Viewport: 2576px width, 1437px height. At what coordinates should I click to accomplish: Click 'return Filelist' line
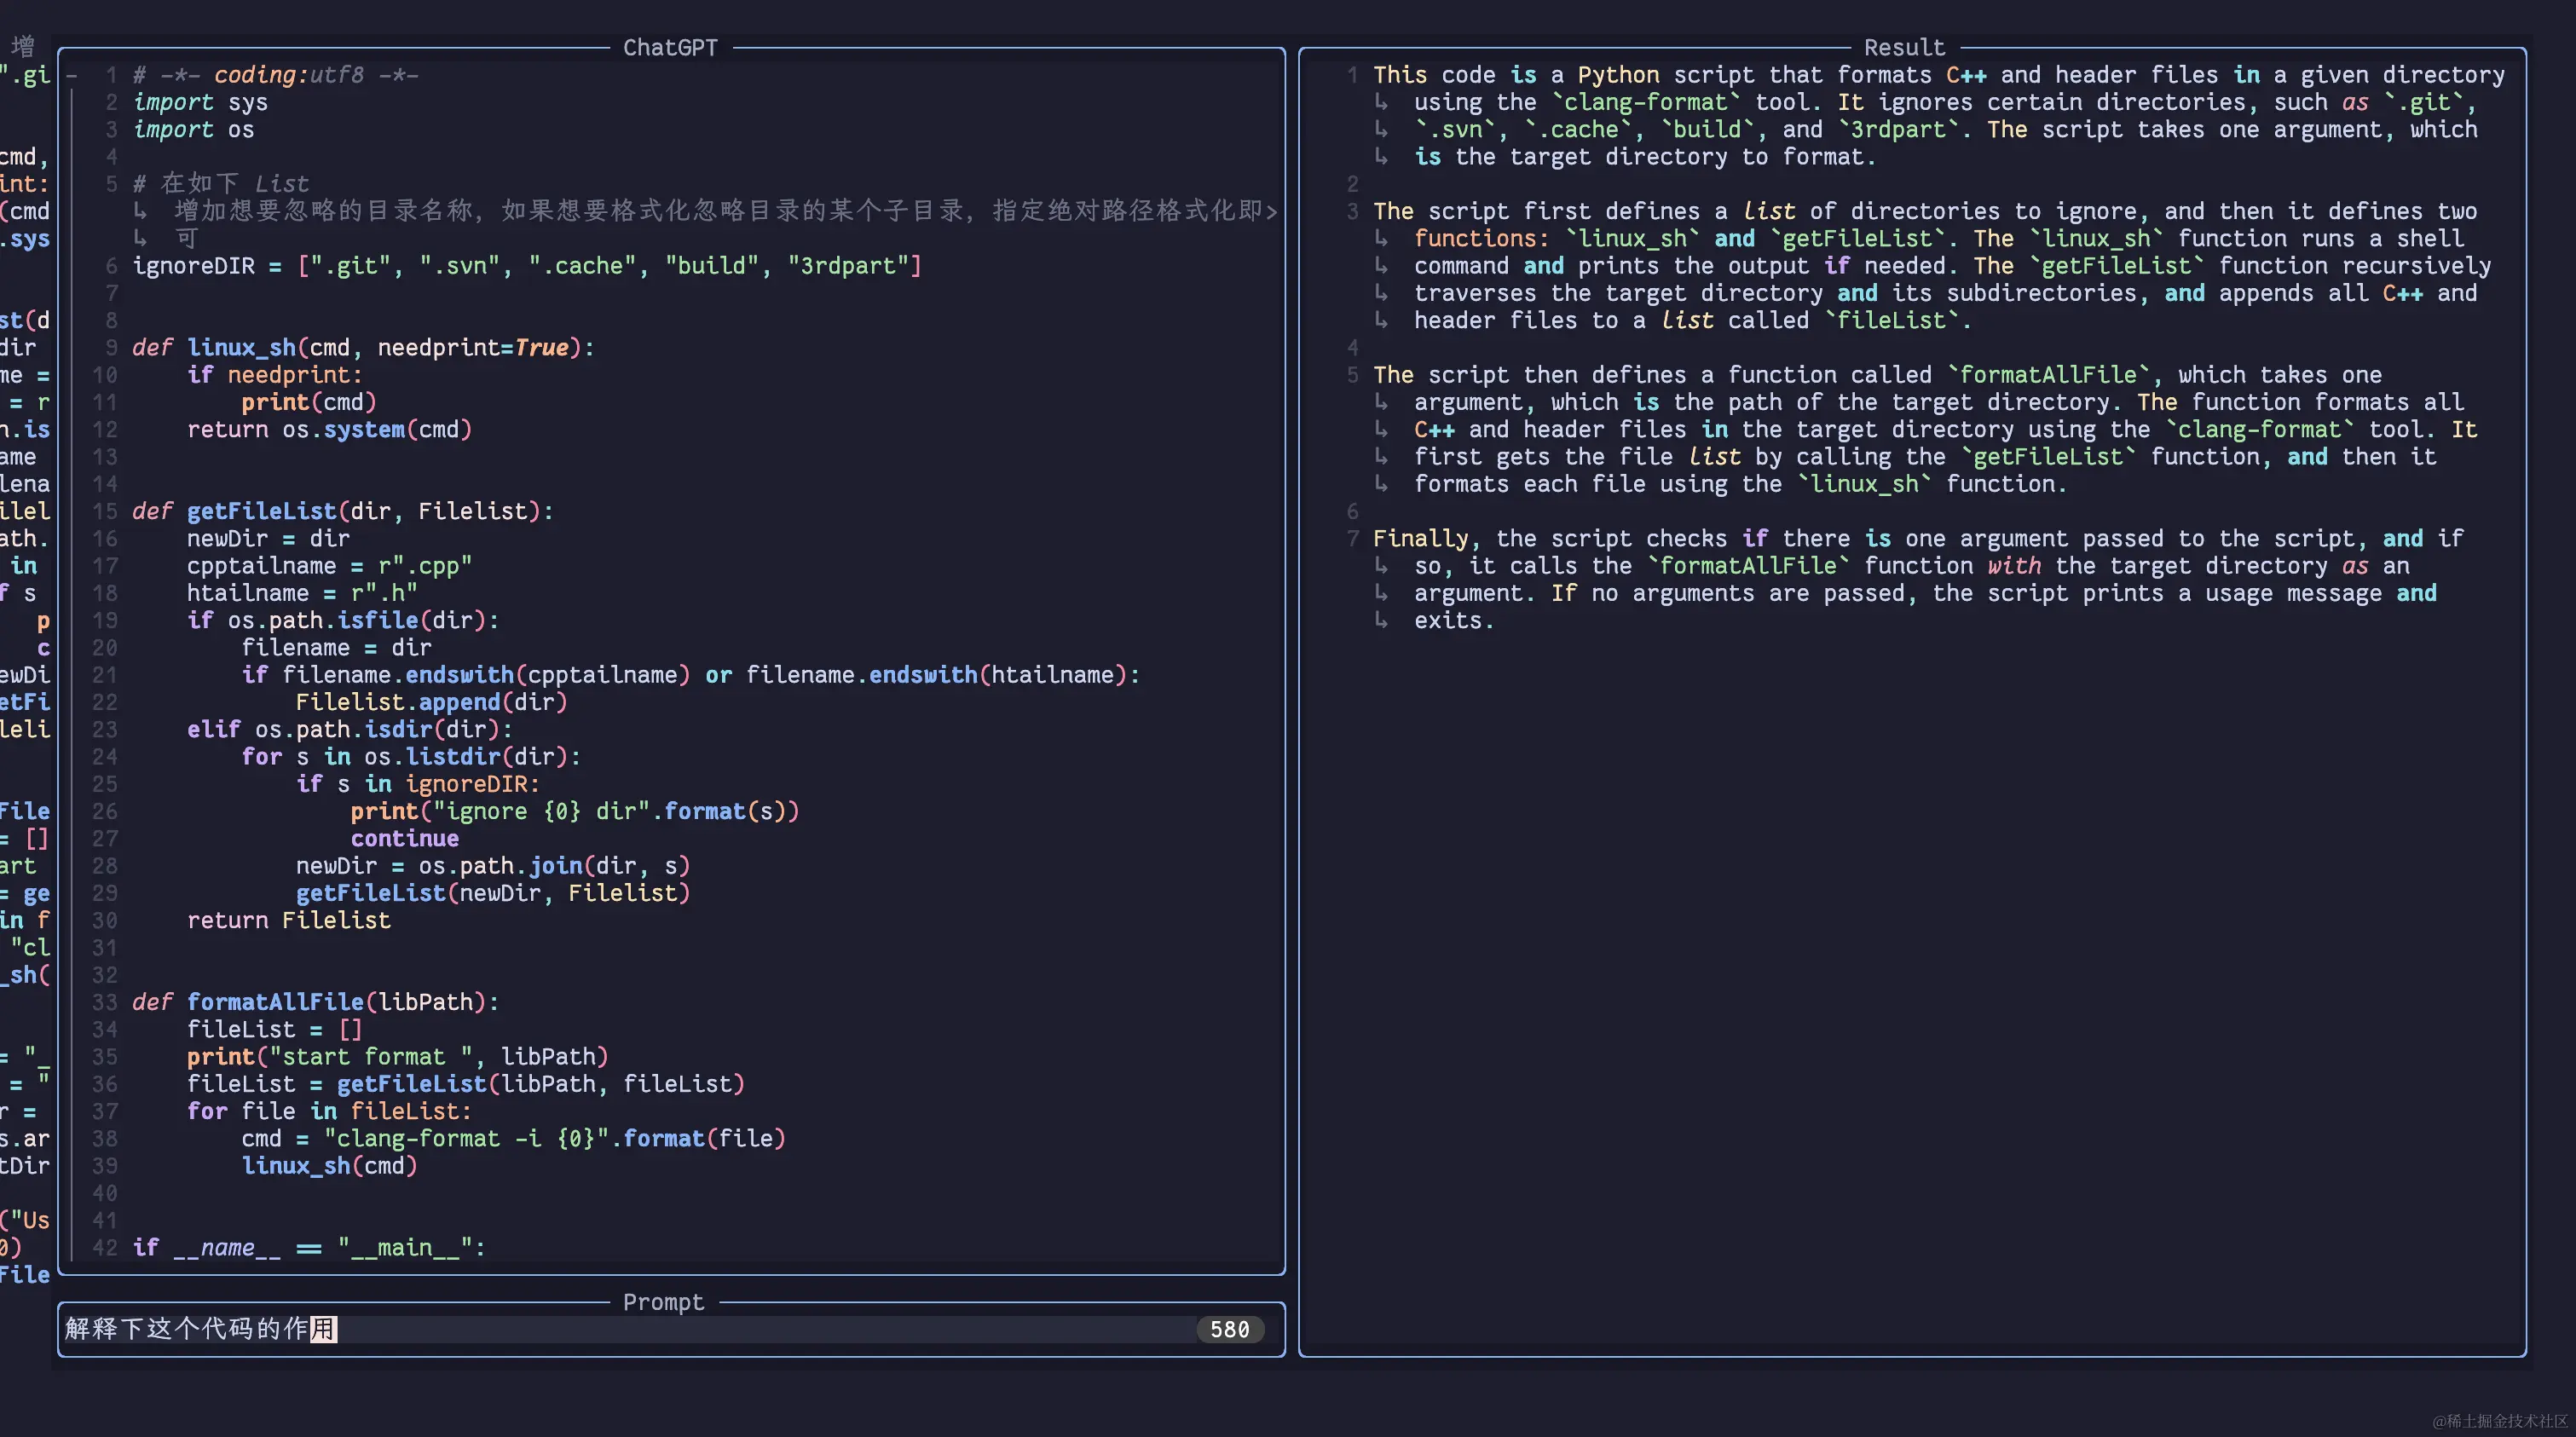tap(289, 920)
